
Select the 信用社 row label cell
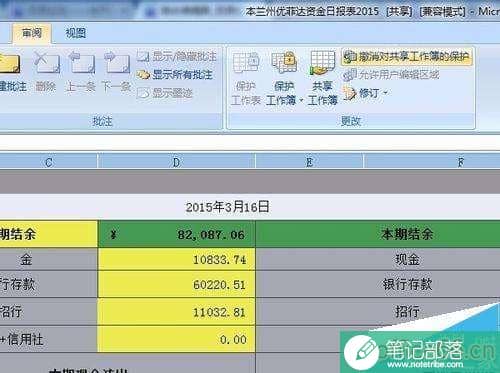point(49,339)
